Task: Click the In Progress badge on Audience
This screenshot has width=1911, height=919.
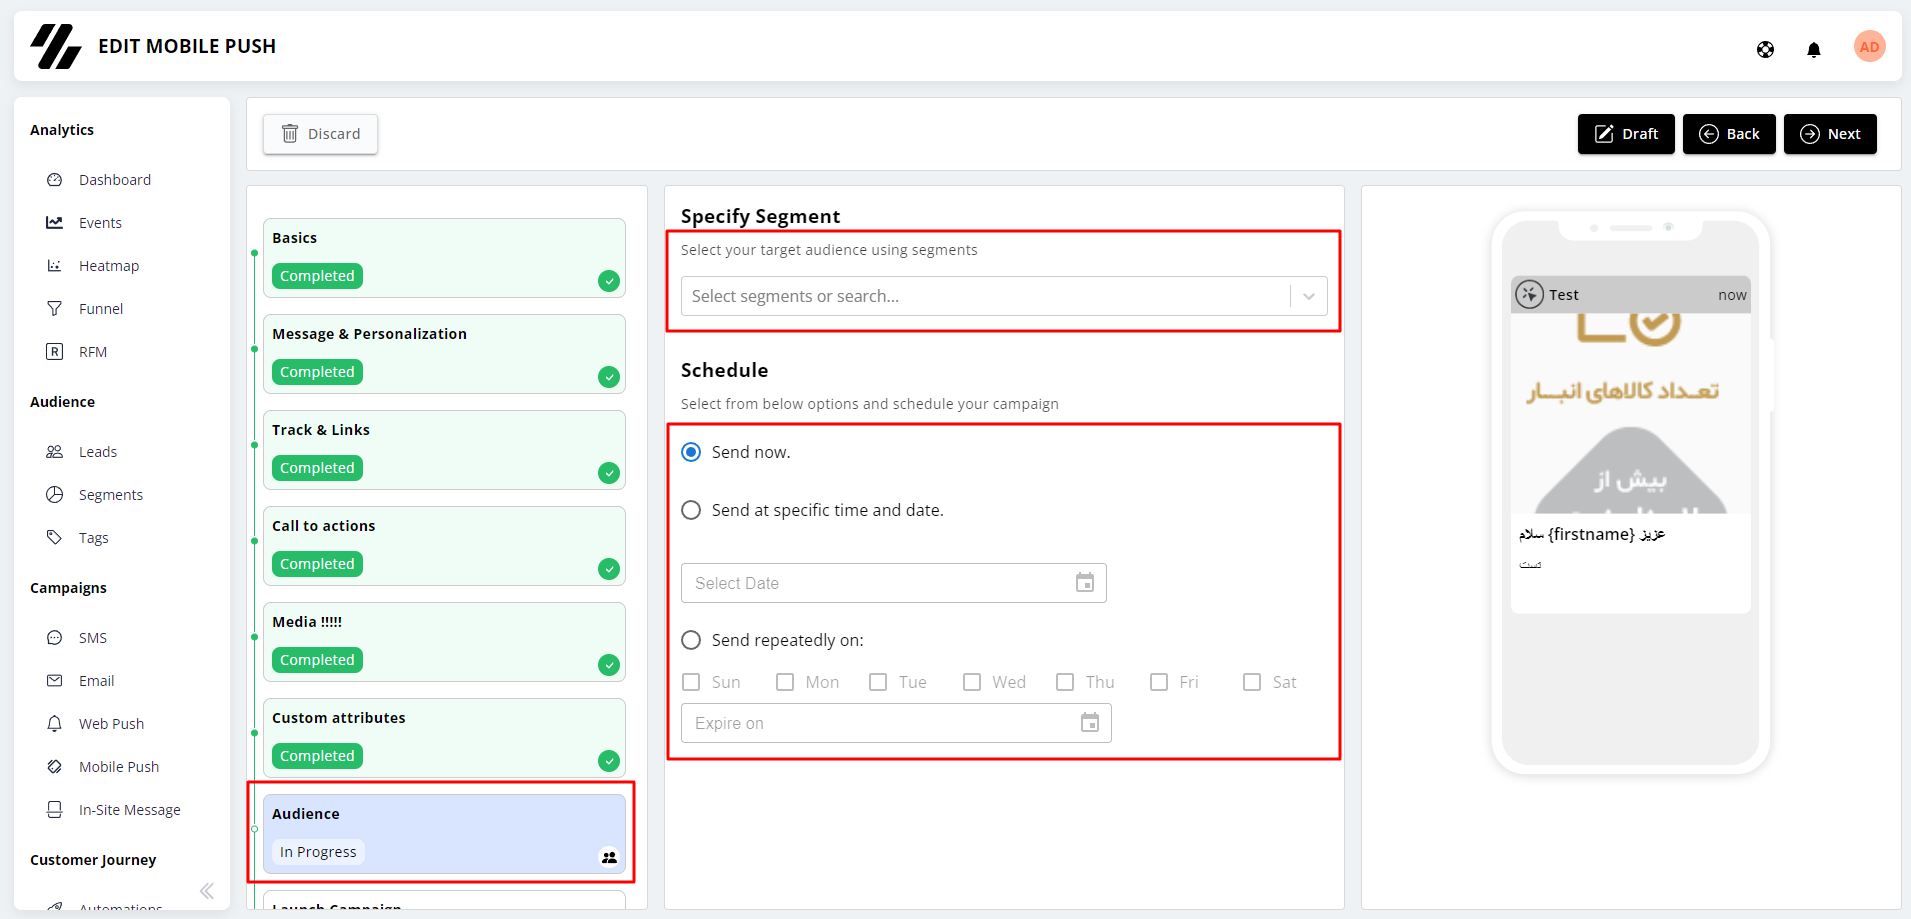Action: tap(318, 852)
